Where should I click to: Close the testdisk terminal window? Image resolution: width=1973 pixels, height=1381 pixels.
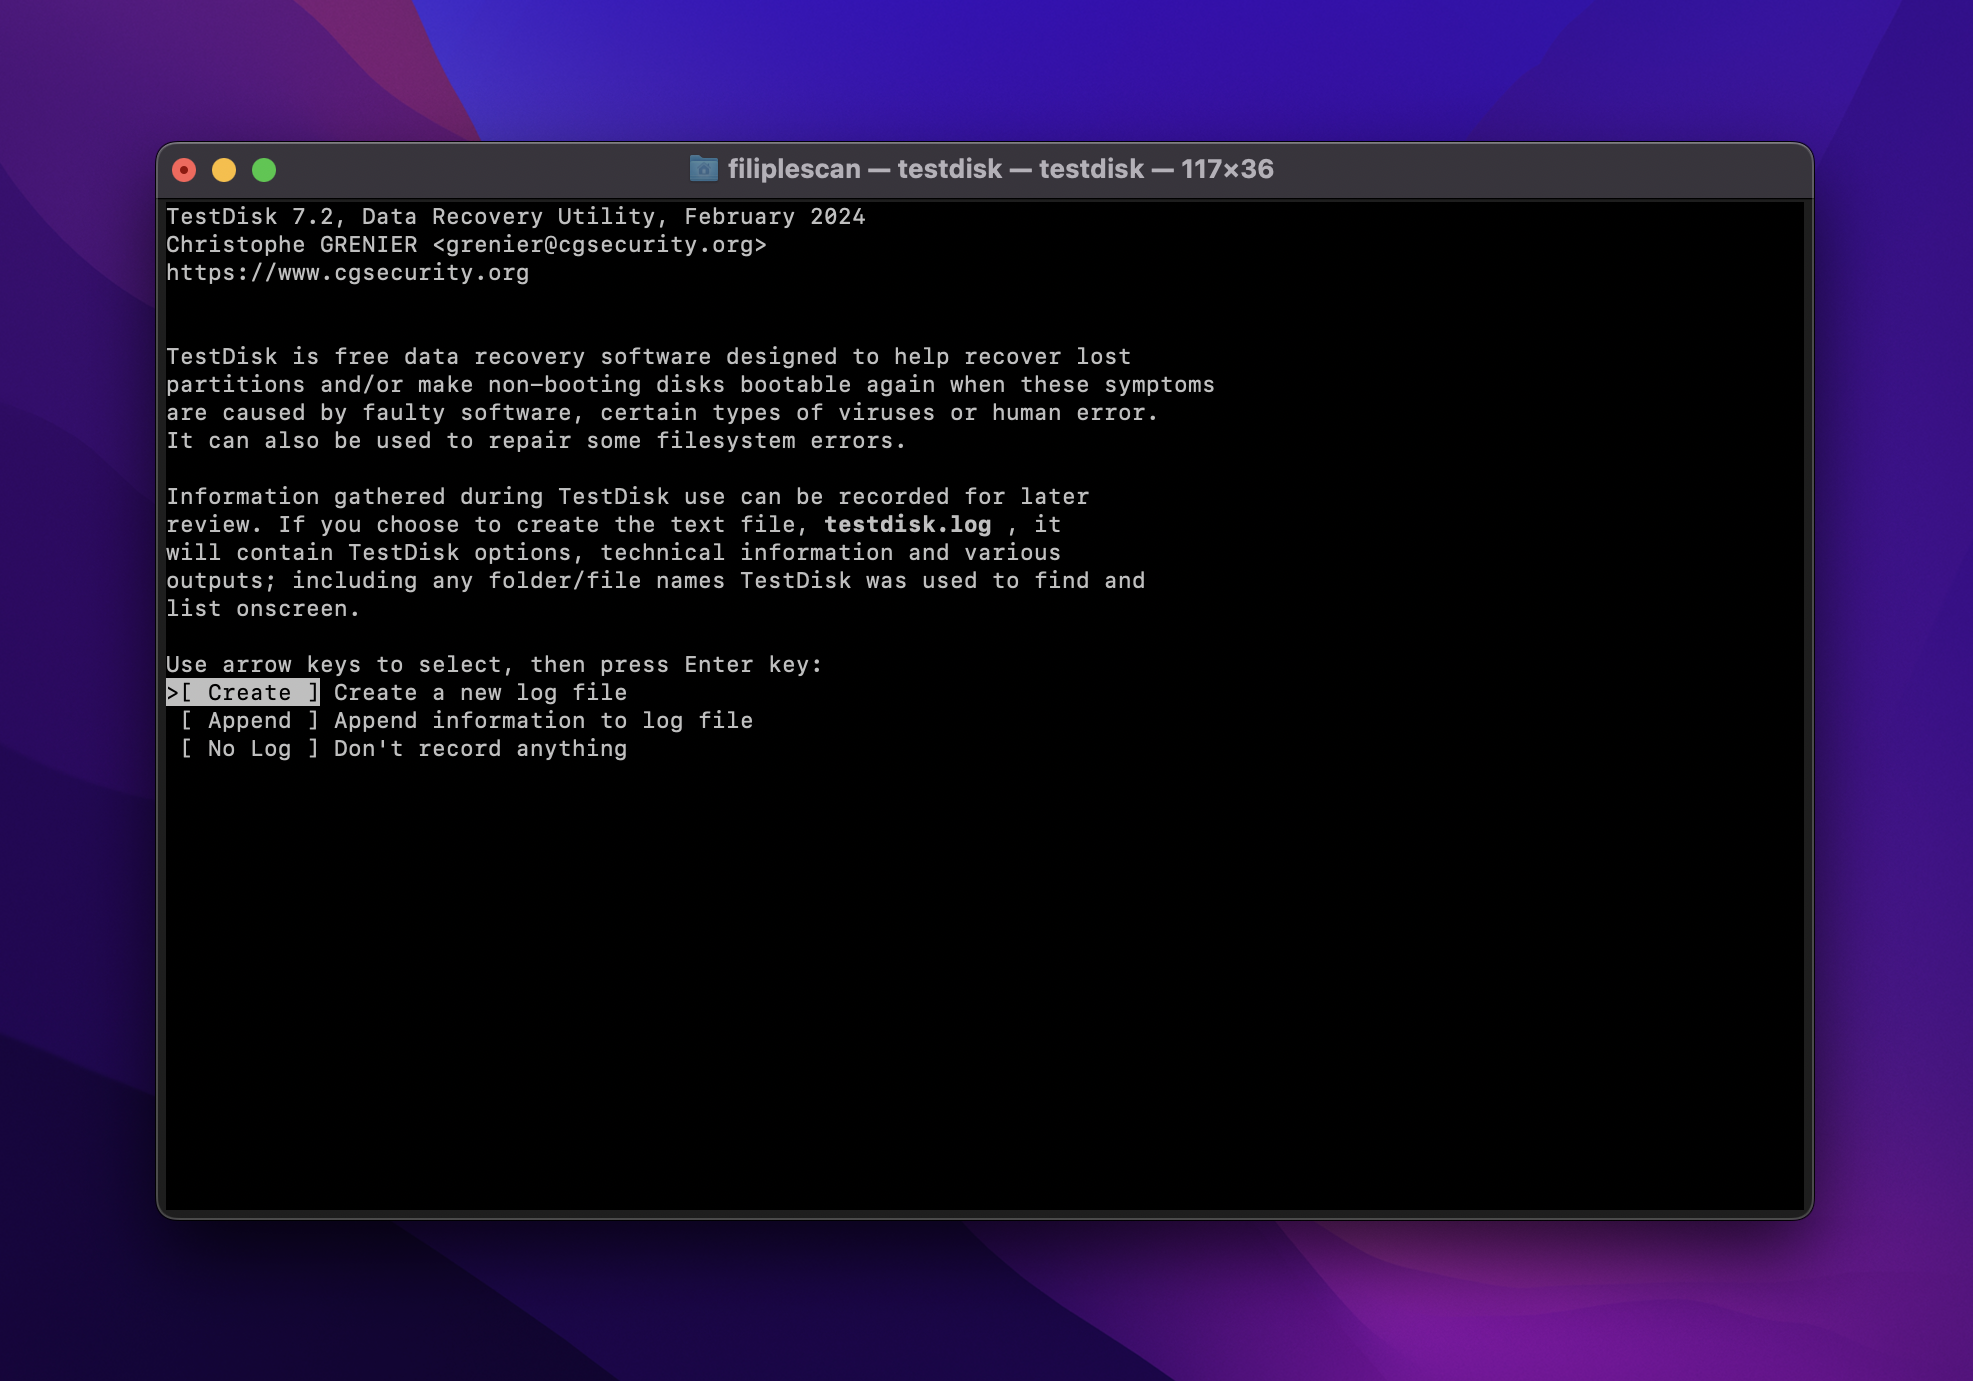184,170
